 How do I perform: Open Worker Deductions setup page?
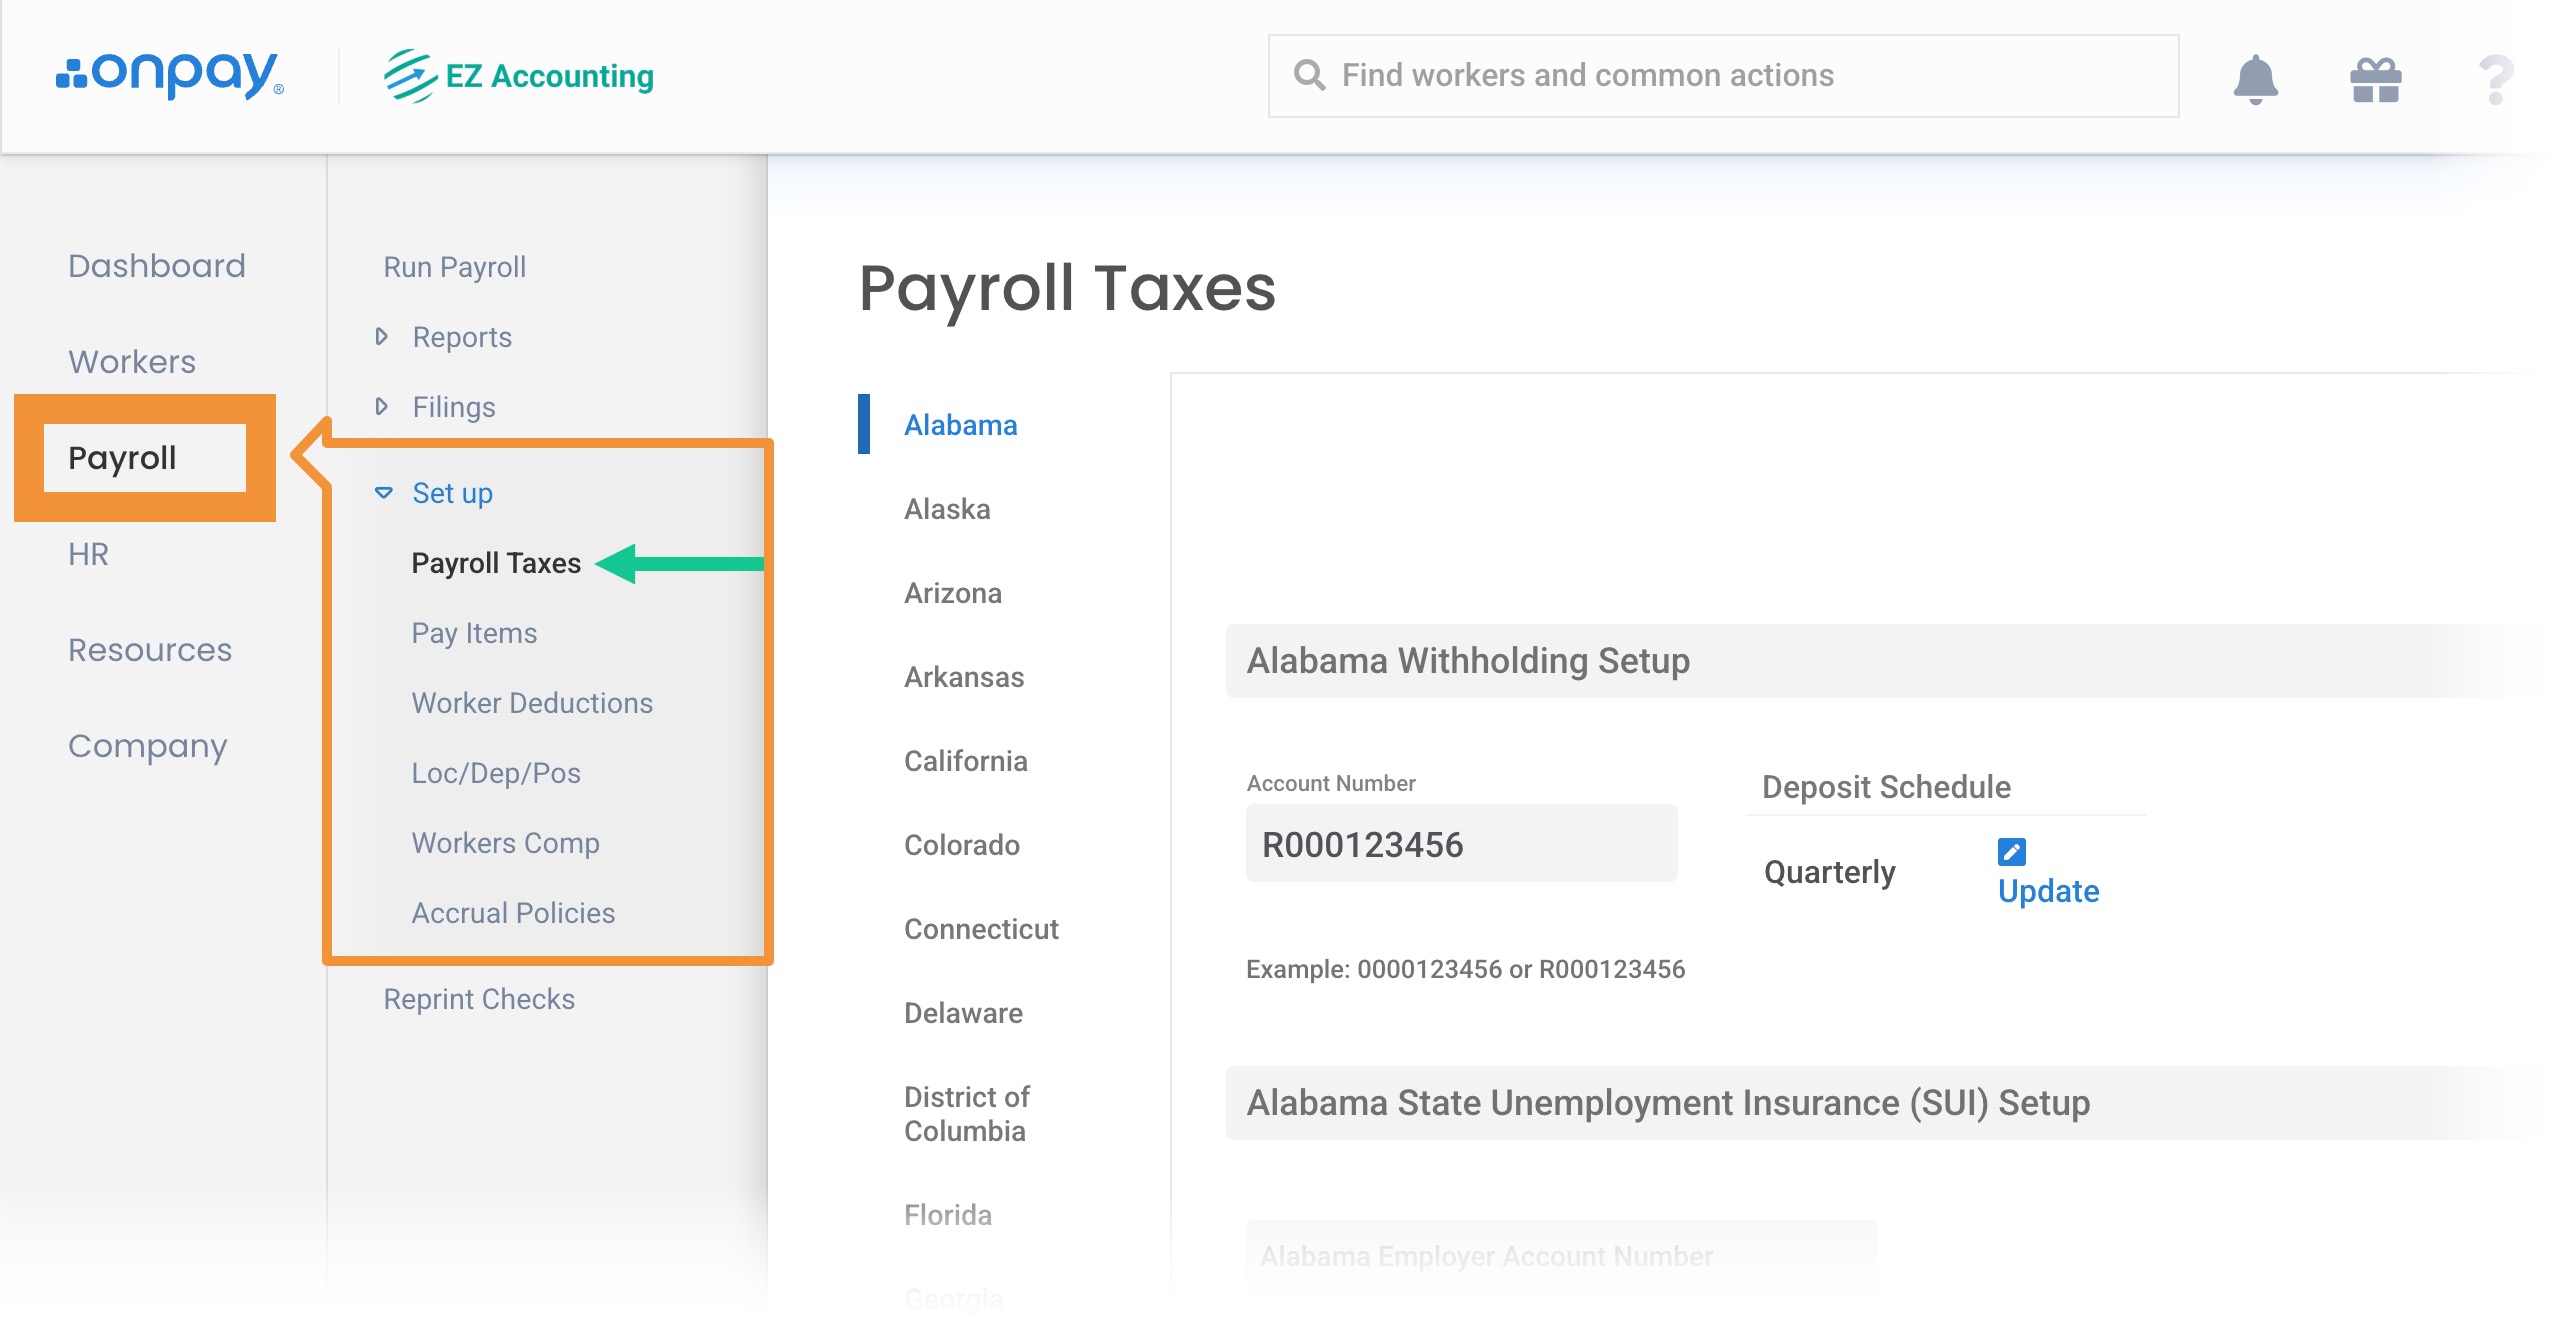pyautogui.click(x=532, y=703)
